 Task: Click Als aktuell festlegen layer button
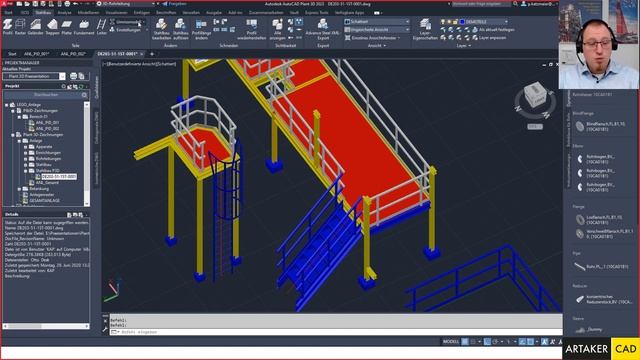pyautogui.click(x=493, y=30)
